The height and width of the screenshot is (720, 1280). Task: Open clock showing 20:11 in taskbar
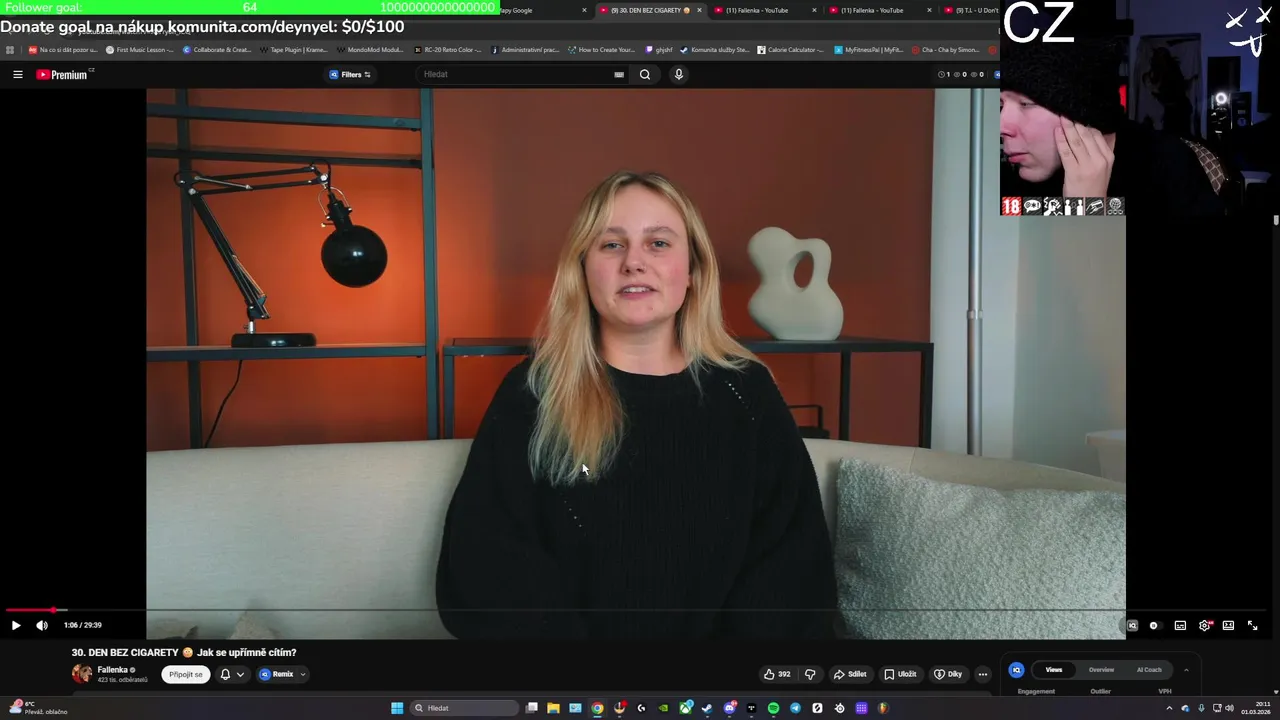(x=1255, y=708)
